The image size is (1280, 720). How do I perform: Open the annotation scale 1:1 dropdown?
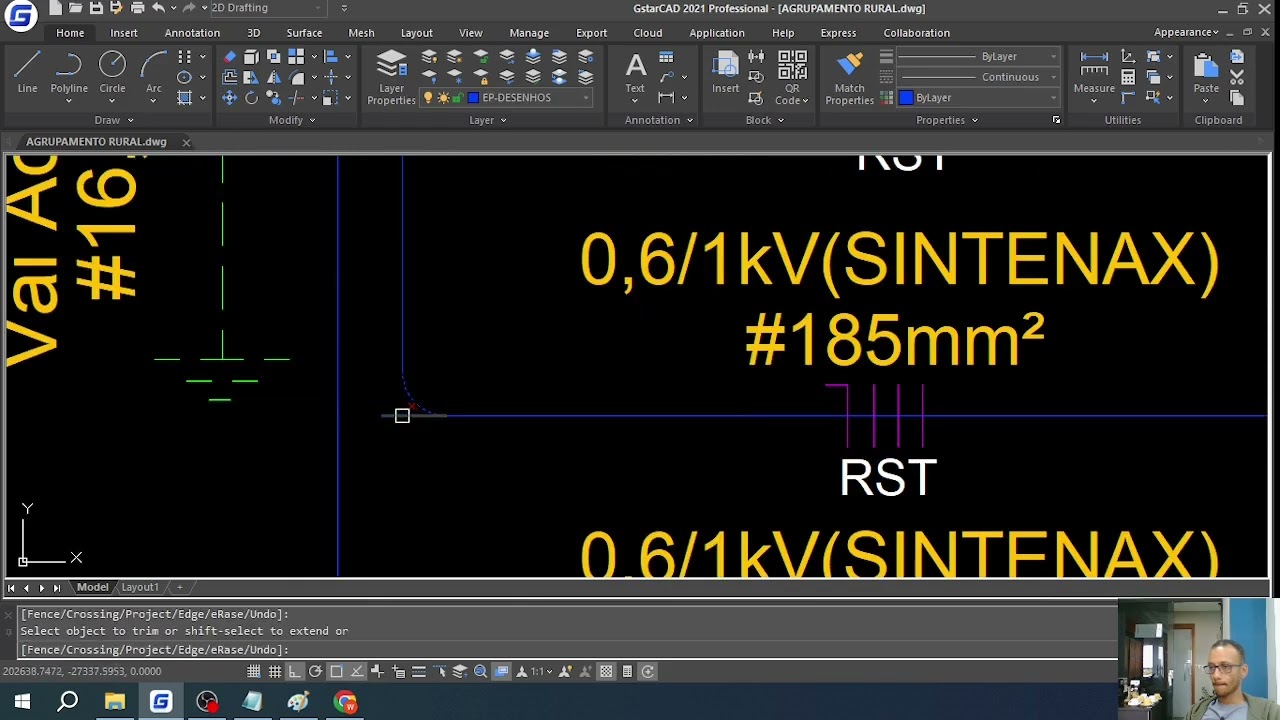(542, 672)
